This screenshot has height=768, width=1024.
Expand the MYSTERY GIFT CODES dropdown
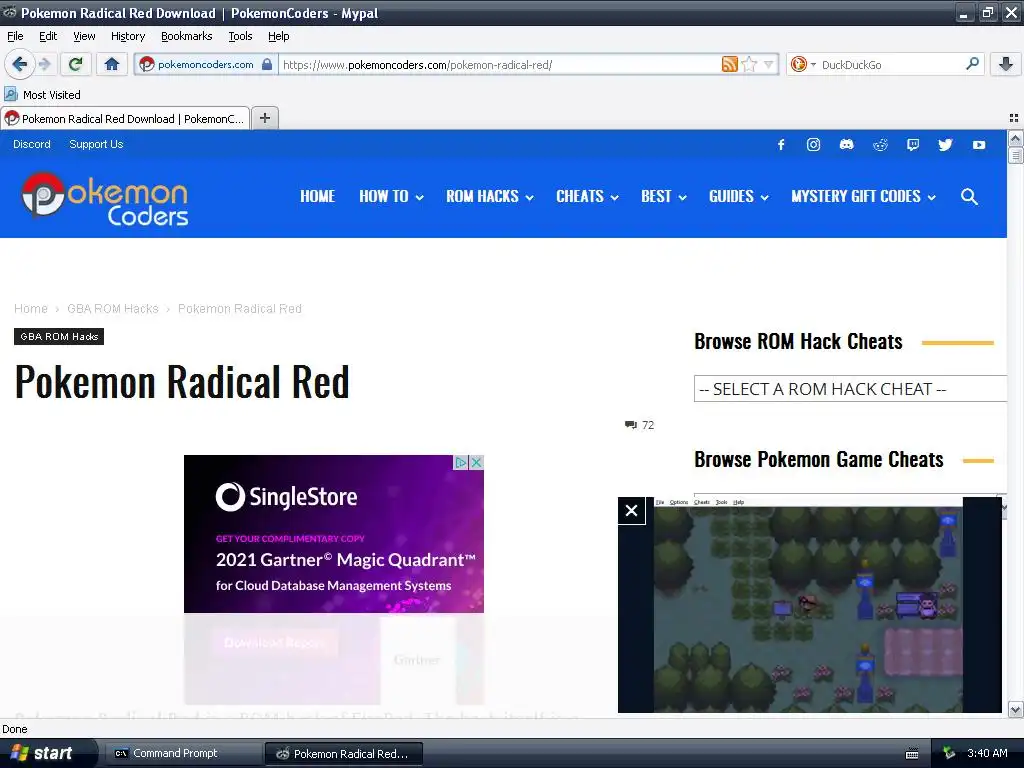point(863,197)
